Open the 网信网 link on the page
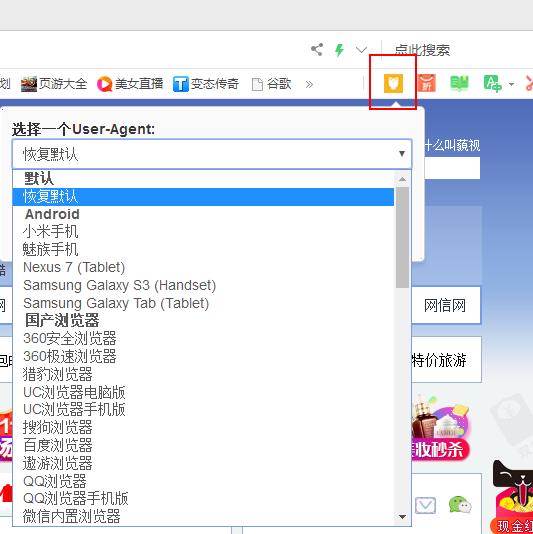This screenshot has width=533, height=534. [445, 305]
